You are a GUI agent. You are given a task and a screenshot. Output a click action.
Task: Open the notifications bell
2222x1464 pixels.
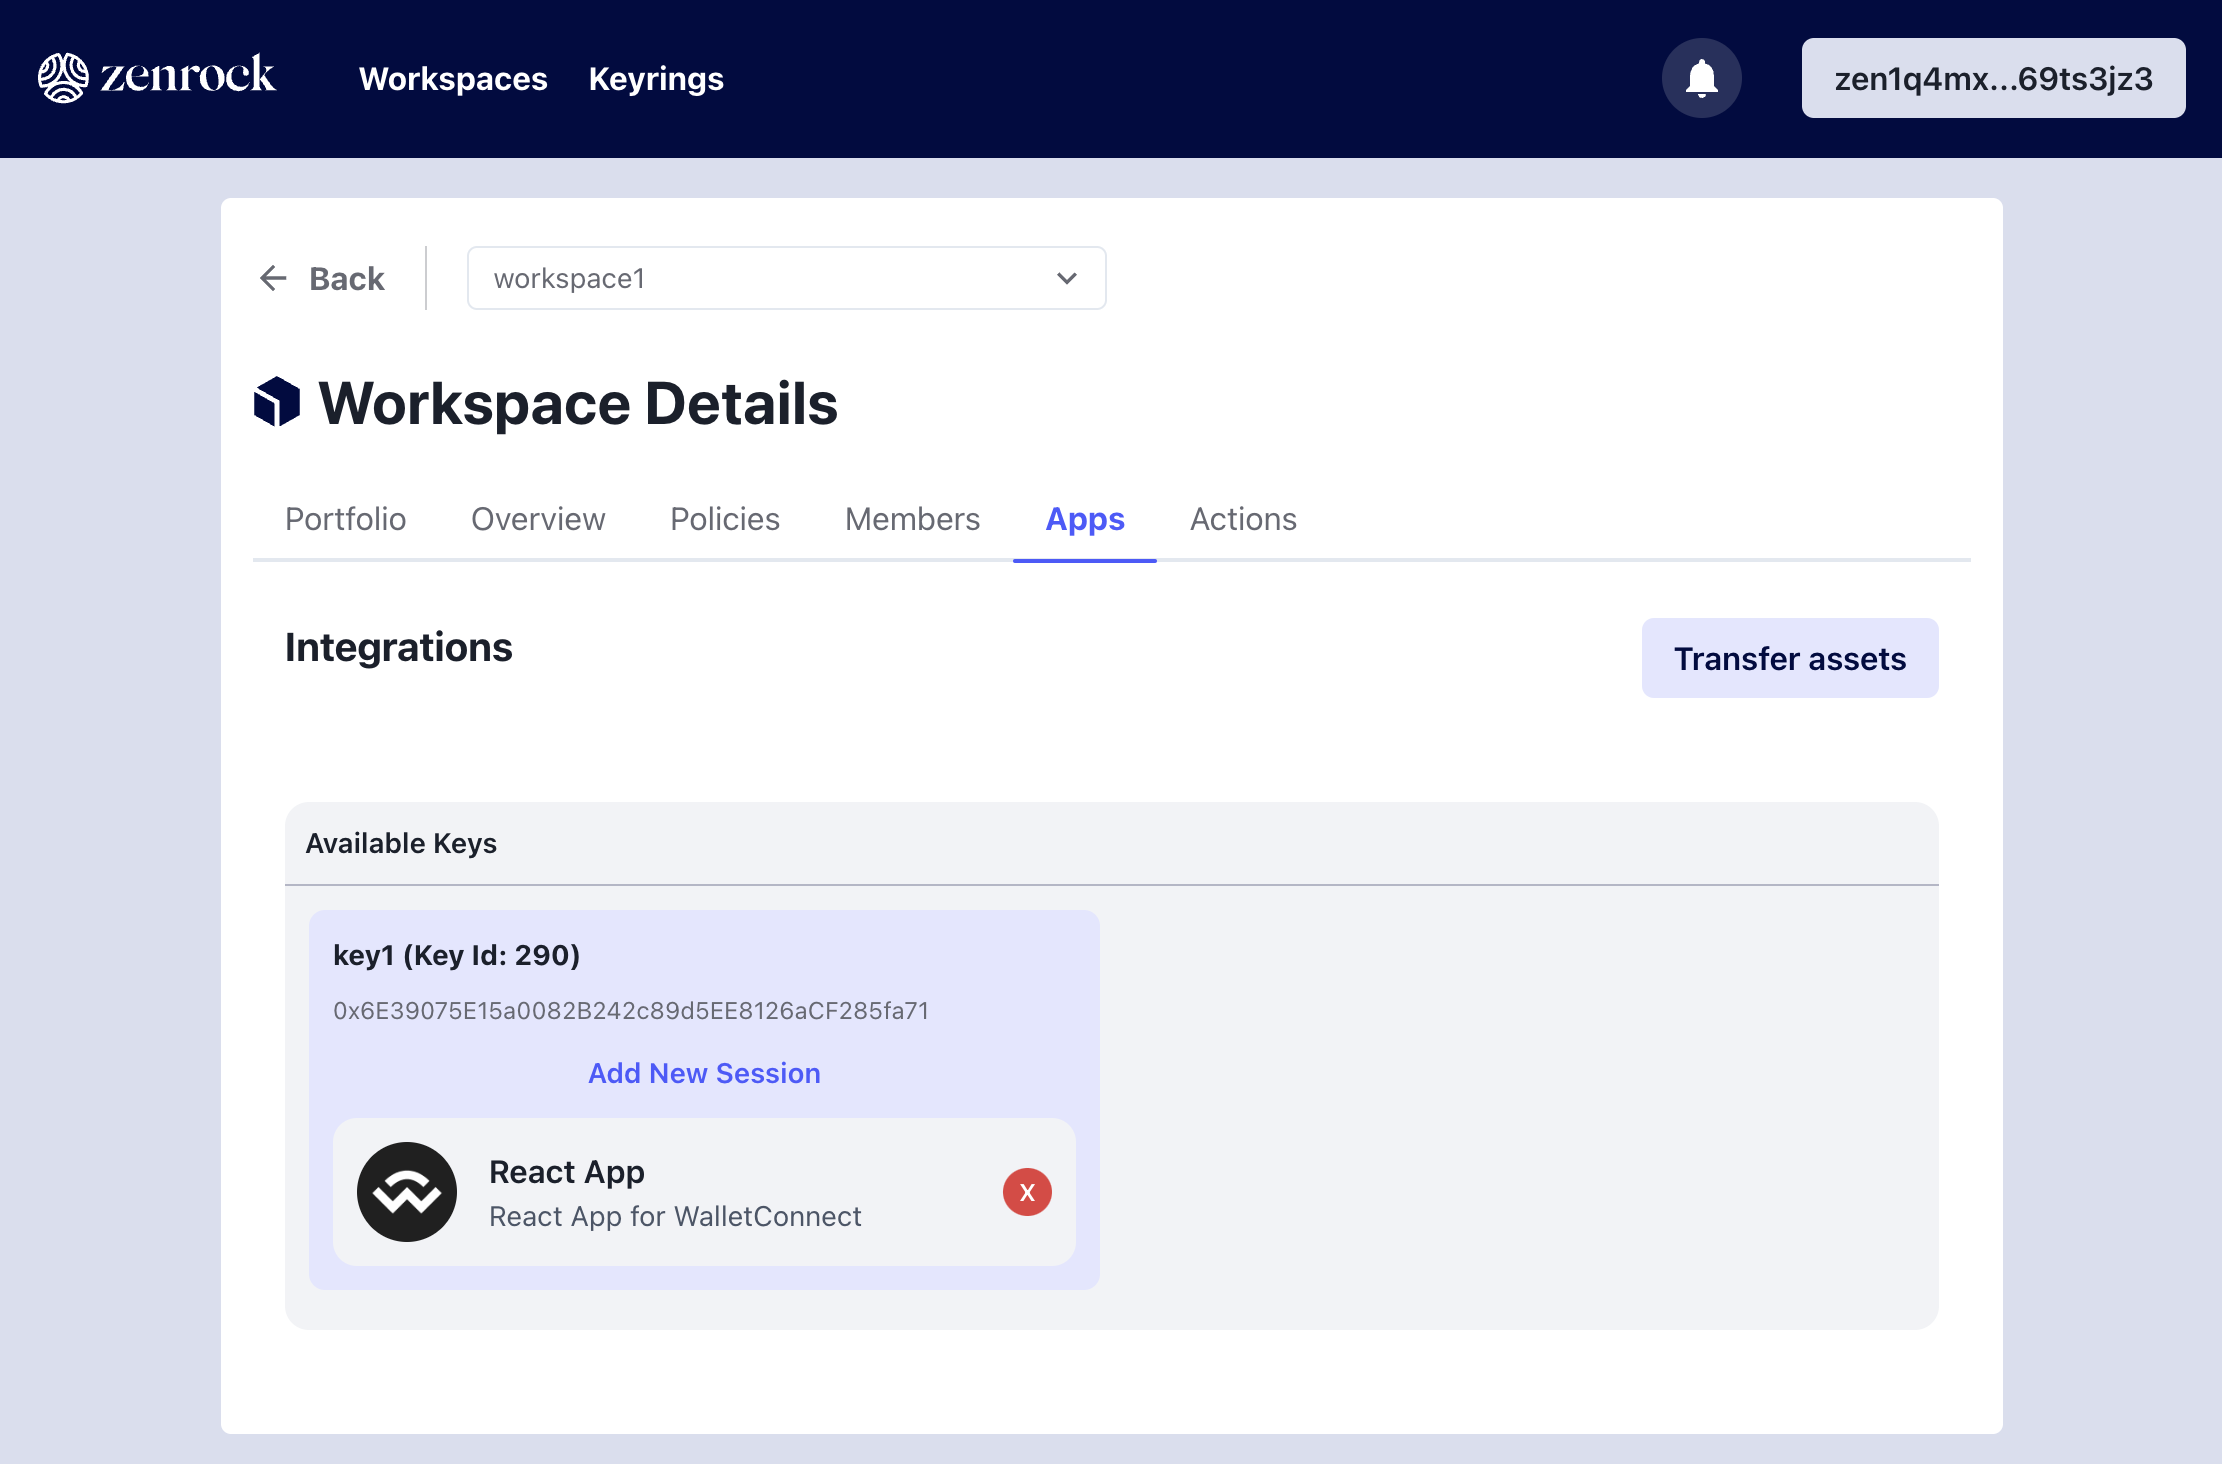pyautogui.click(x=1701, y=78)
